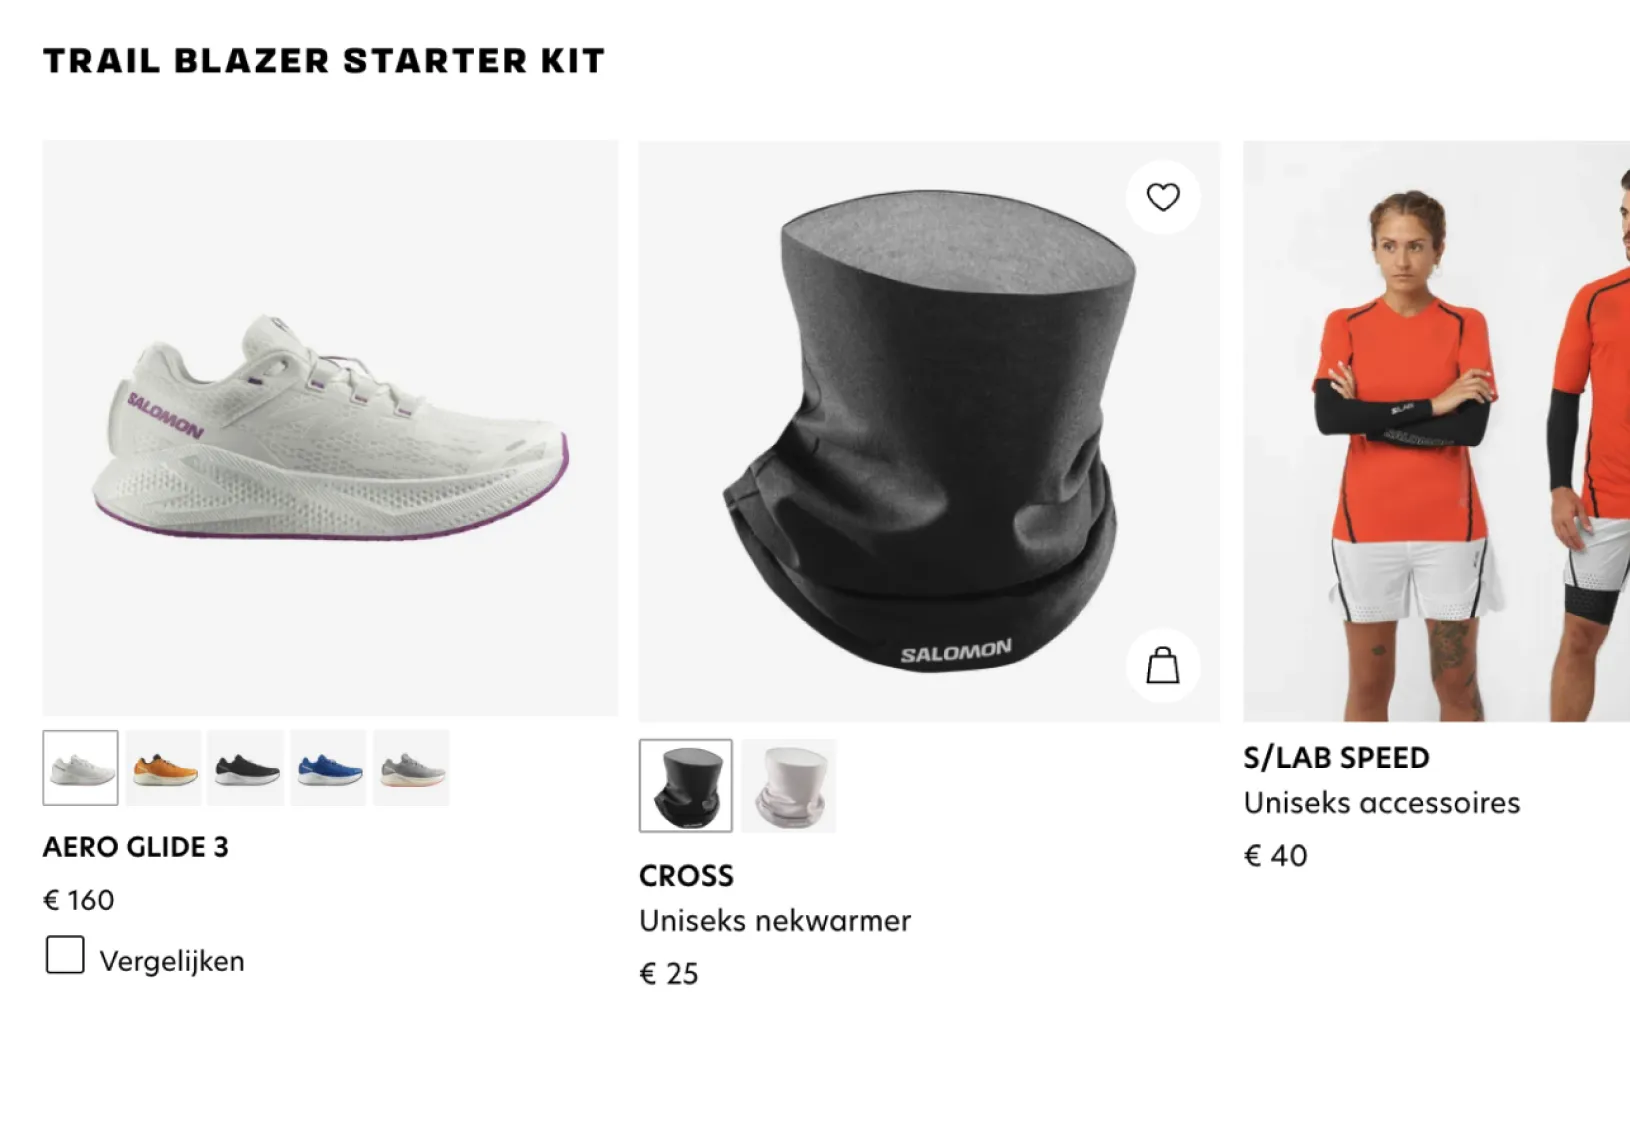Viewport: 1630px width, 1148px height.
Task: Click the Uniseks accessoires description
Action: tap(1382, 803)
